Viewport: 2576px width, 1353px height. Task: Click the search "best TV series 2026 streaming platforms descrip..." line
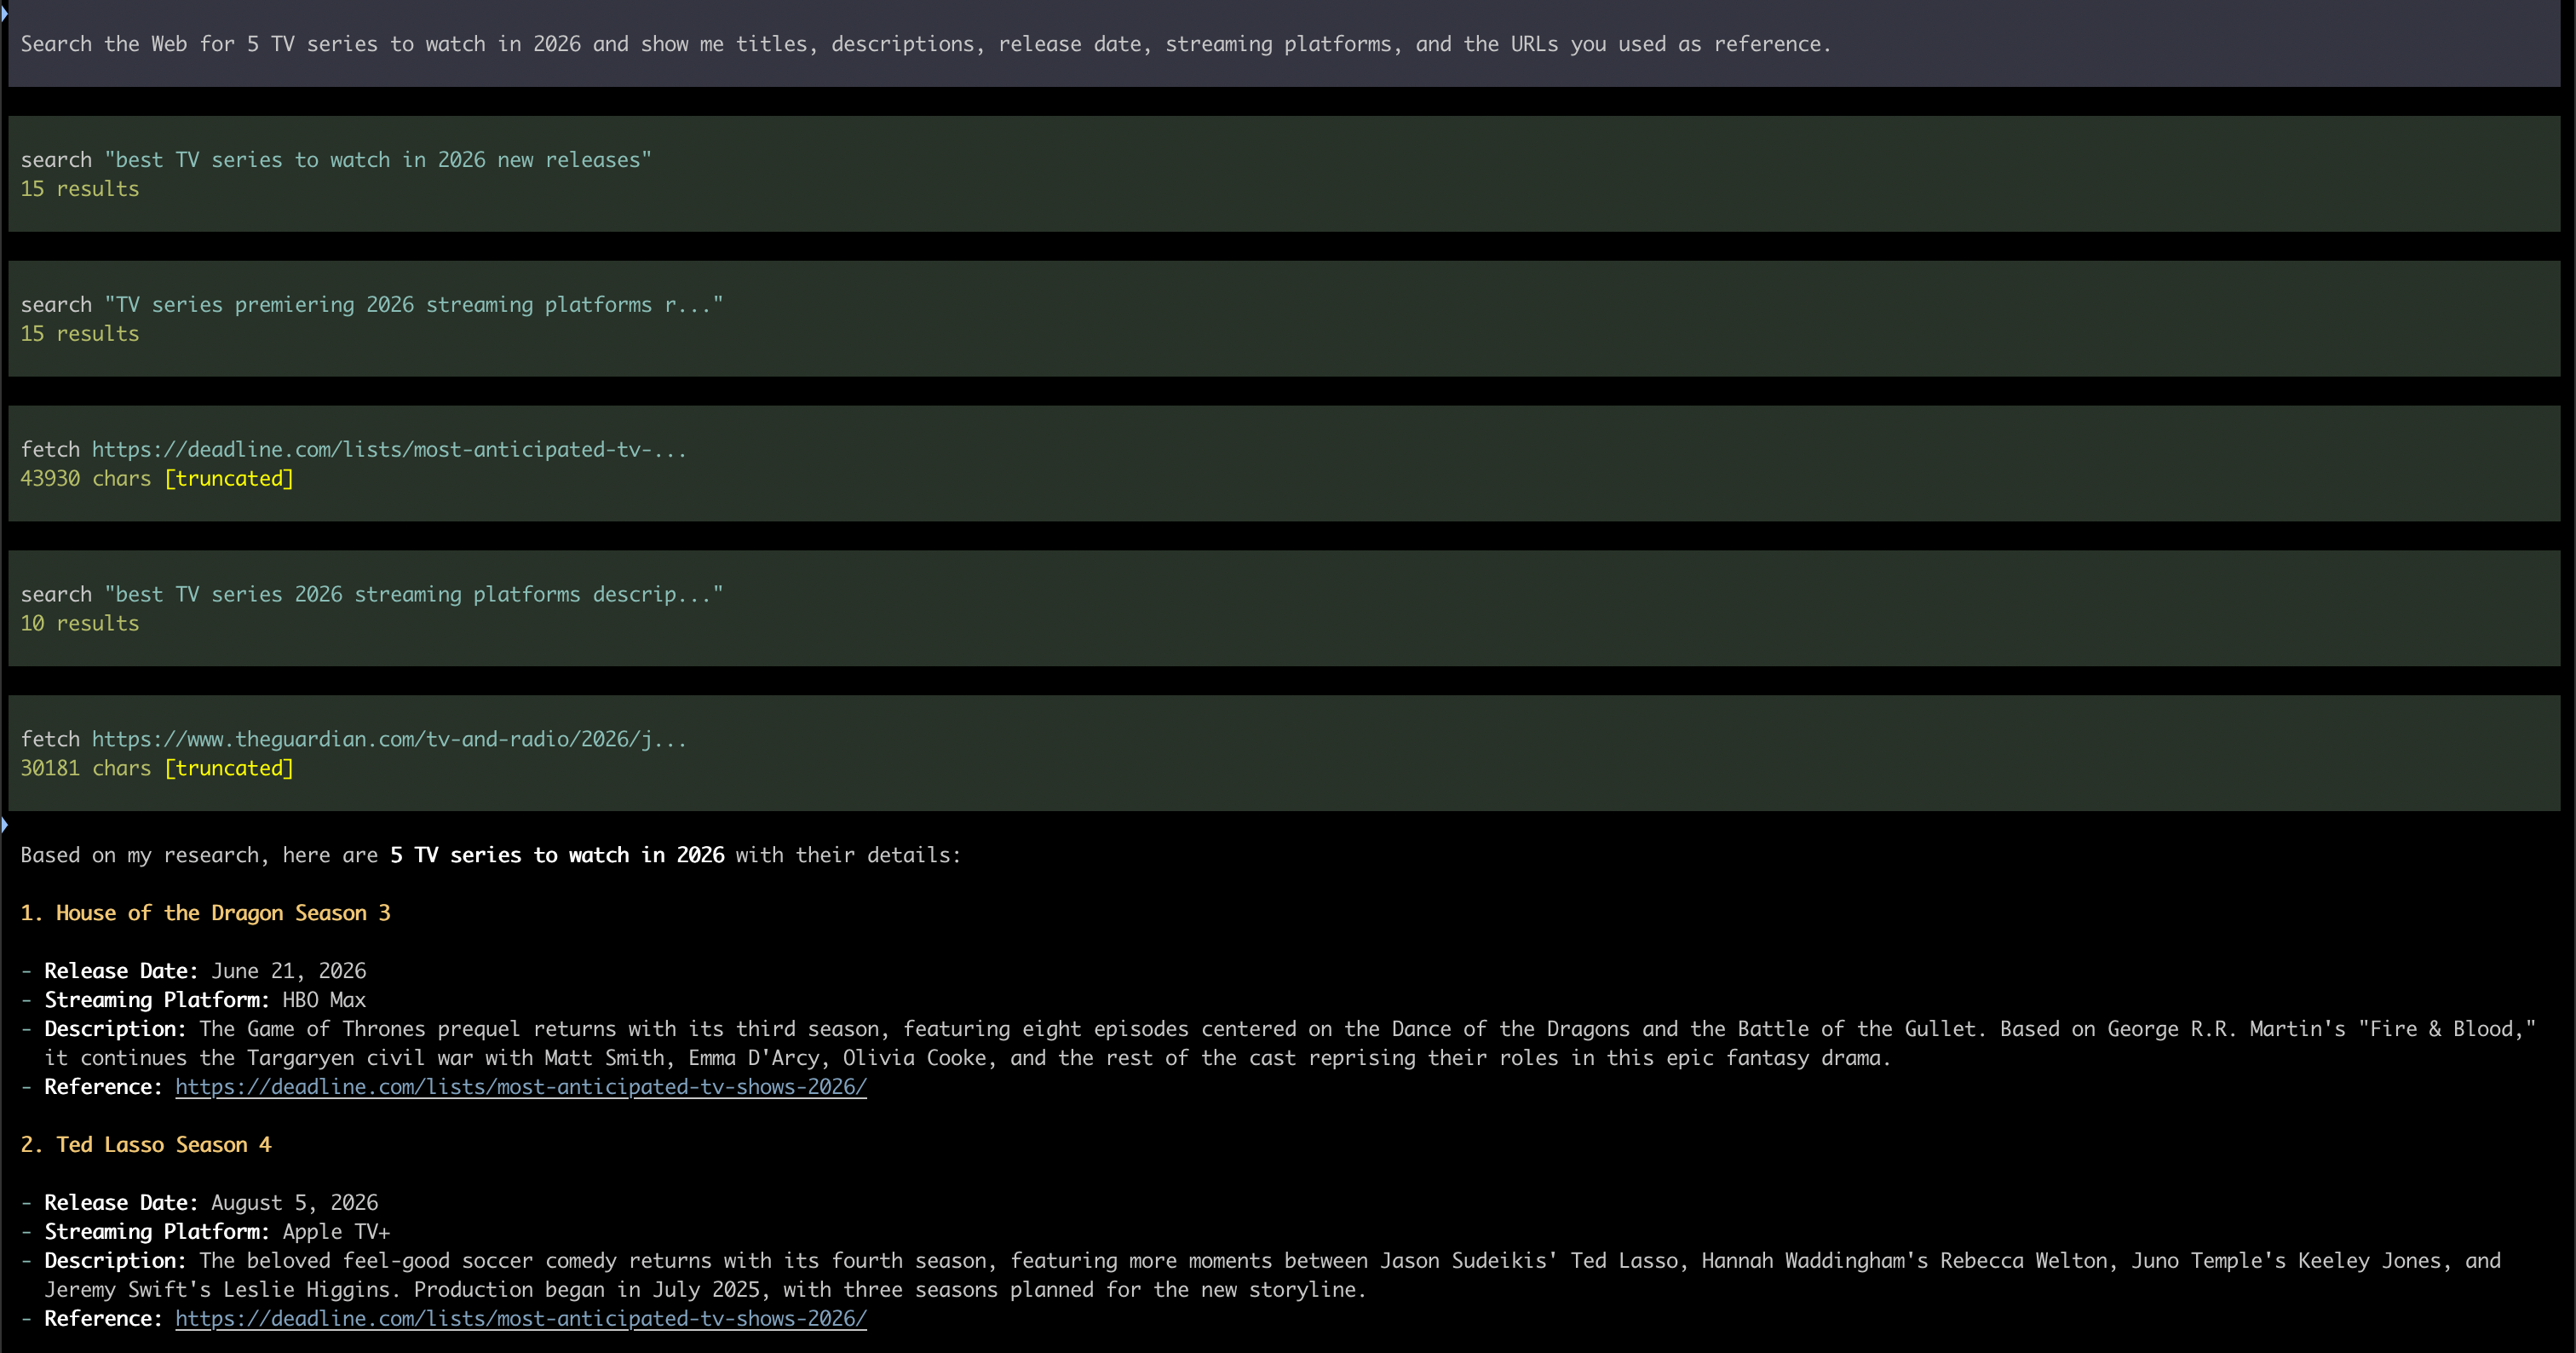pos(372,595)
